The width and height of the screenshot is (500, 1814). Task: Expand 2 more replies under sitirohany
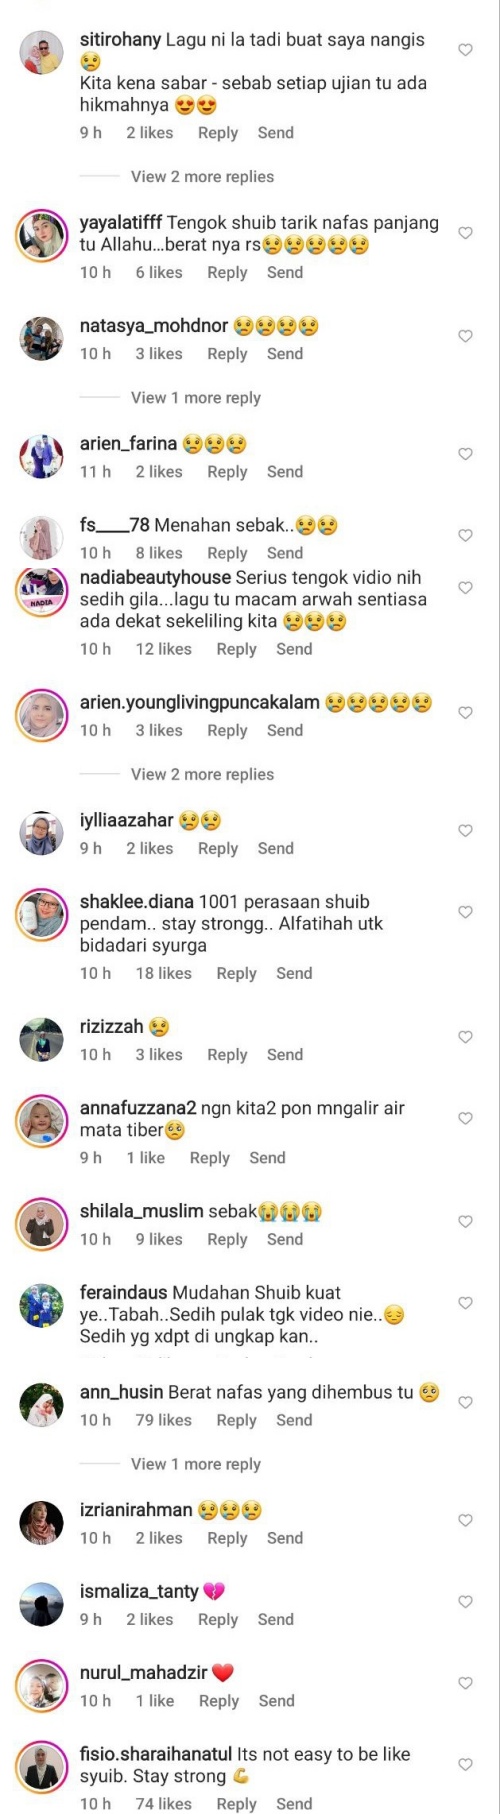(x=202, y=177)
